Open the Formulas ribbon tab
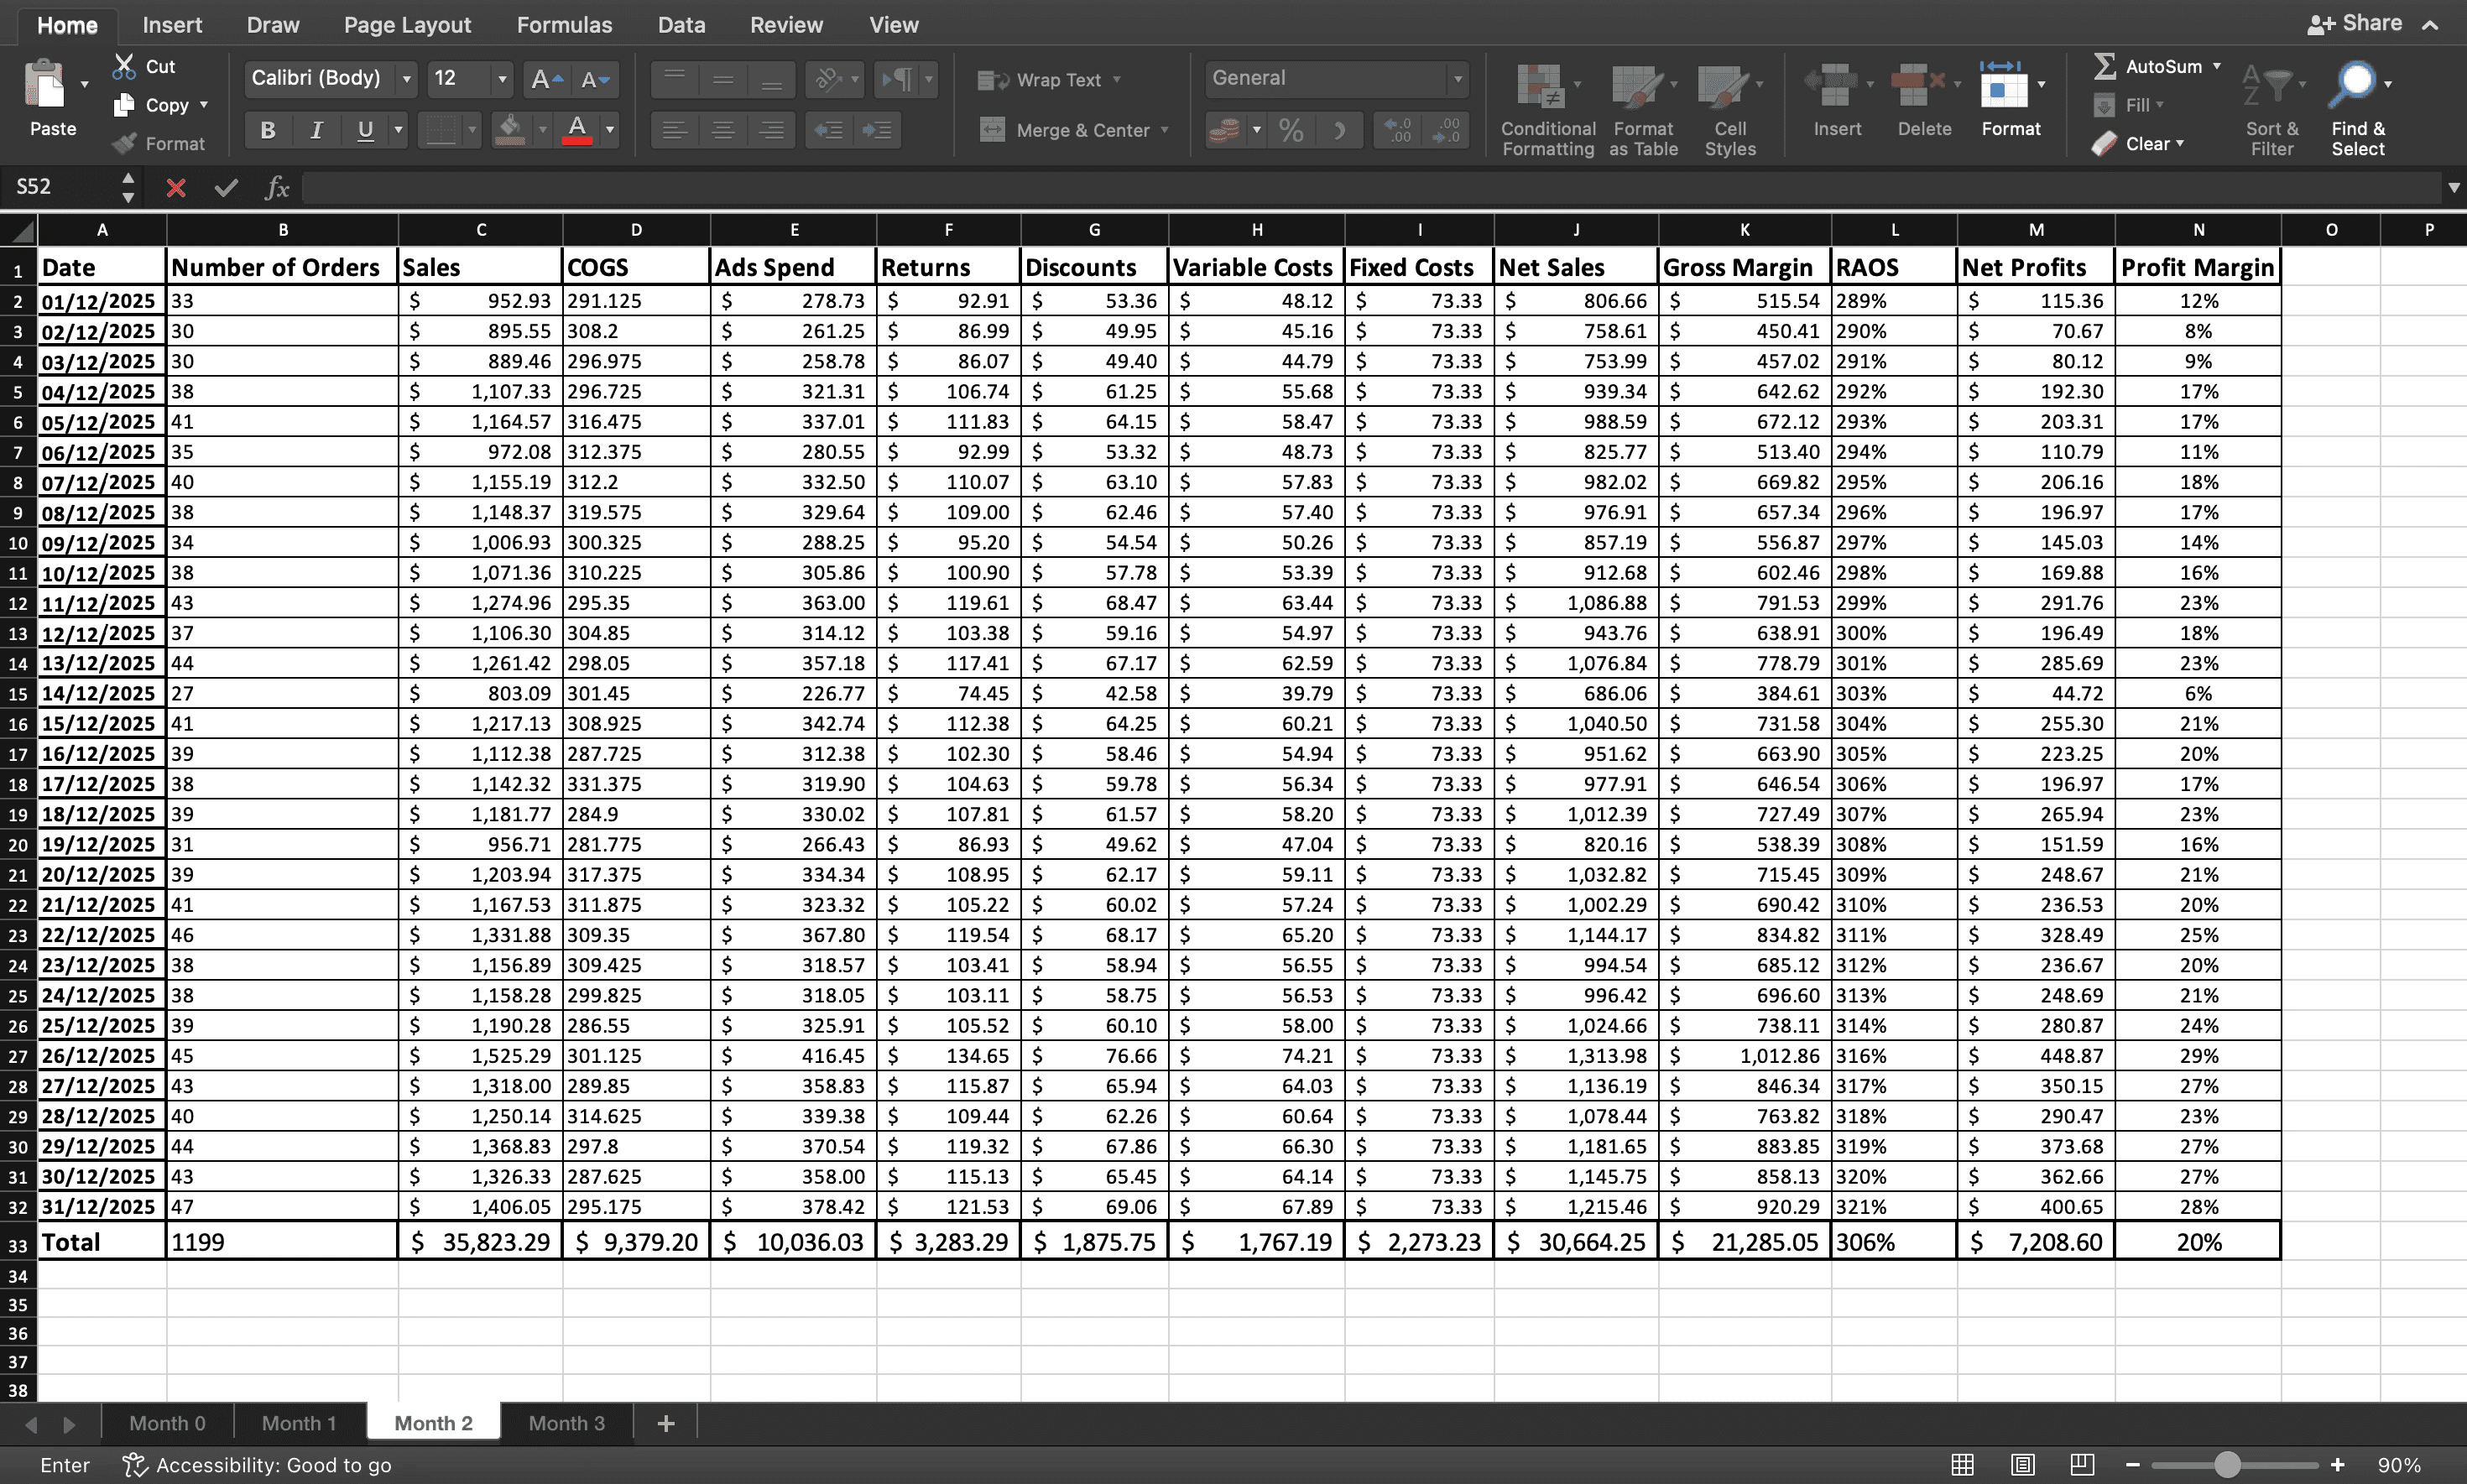This screenshot has height=1484, width=2467. tap(564, 25)
